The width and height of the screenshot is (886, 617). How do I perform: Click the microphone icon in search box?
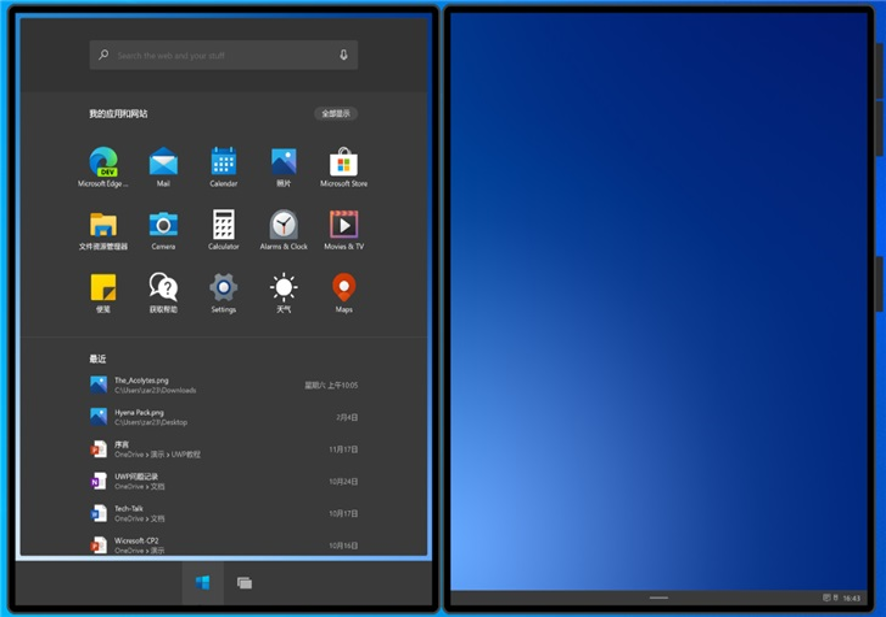[x=344, y=55]
